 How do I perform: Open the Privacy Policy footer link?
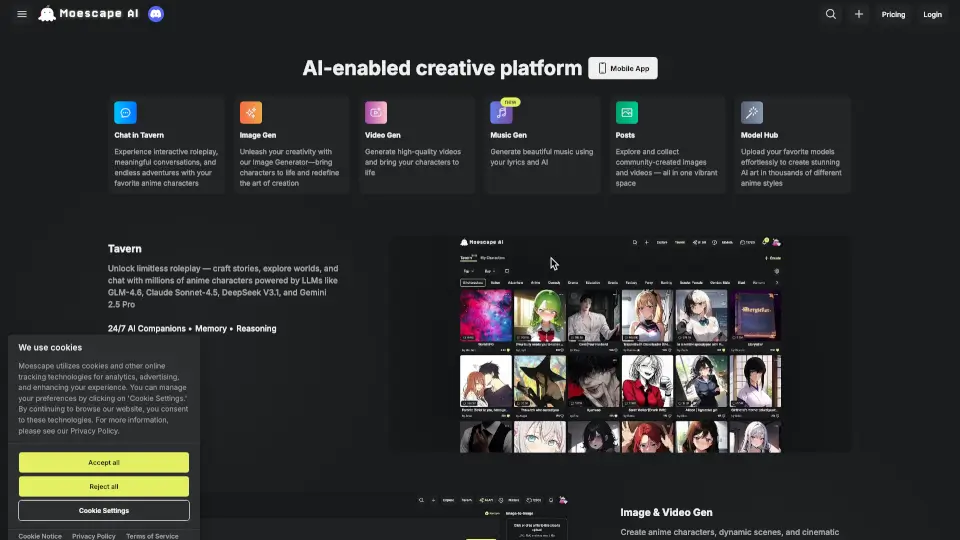94,536
